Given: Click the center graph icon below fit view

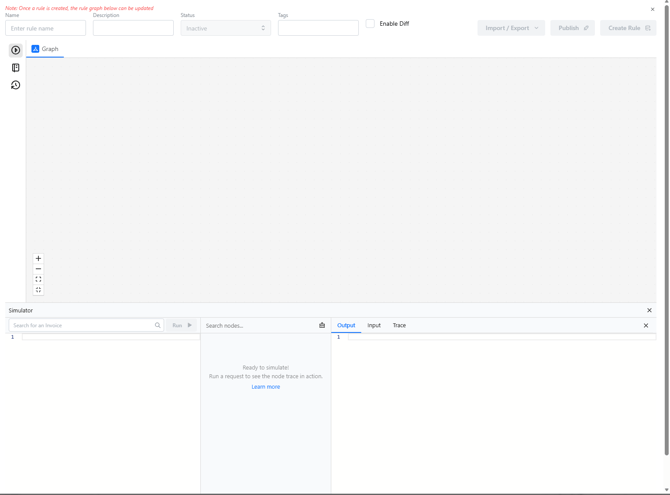Looking at the screenshot, I should (x=38, y=290).
